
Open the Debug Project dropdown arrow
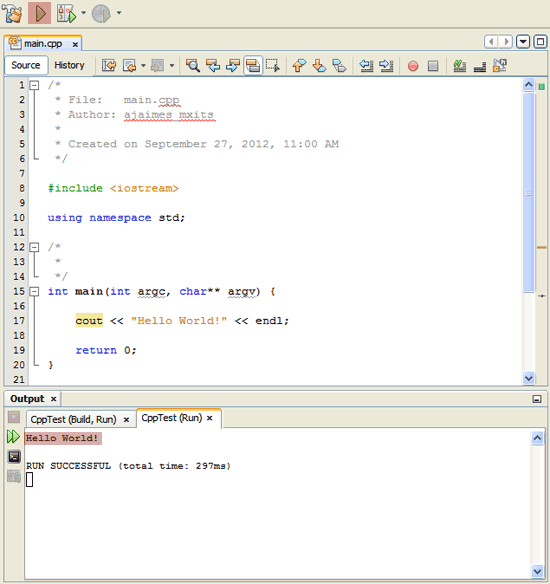[x=83, y=13]
